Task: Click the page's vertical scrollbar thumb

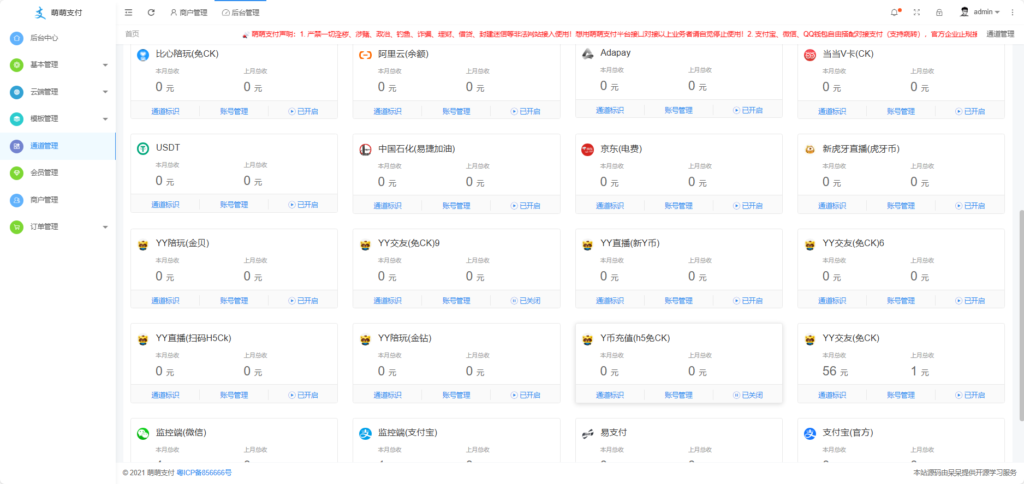Action: click(1020, 315)
